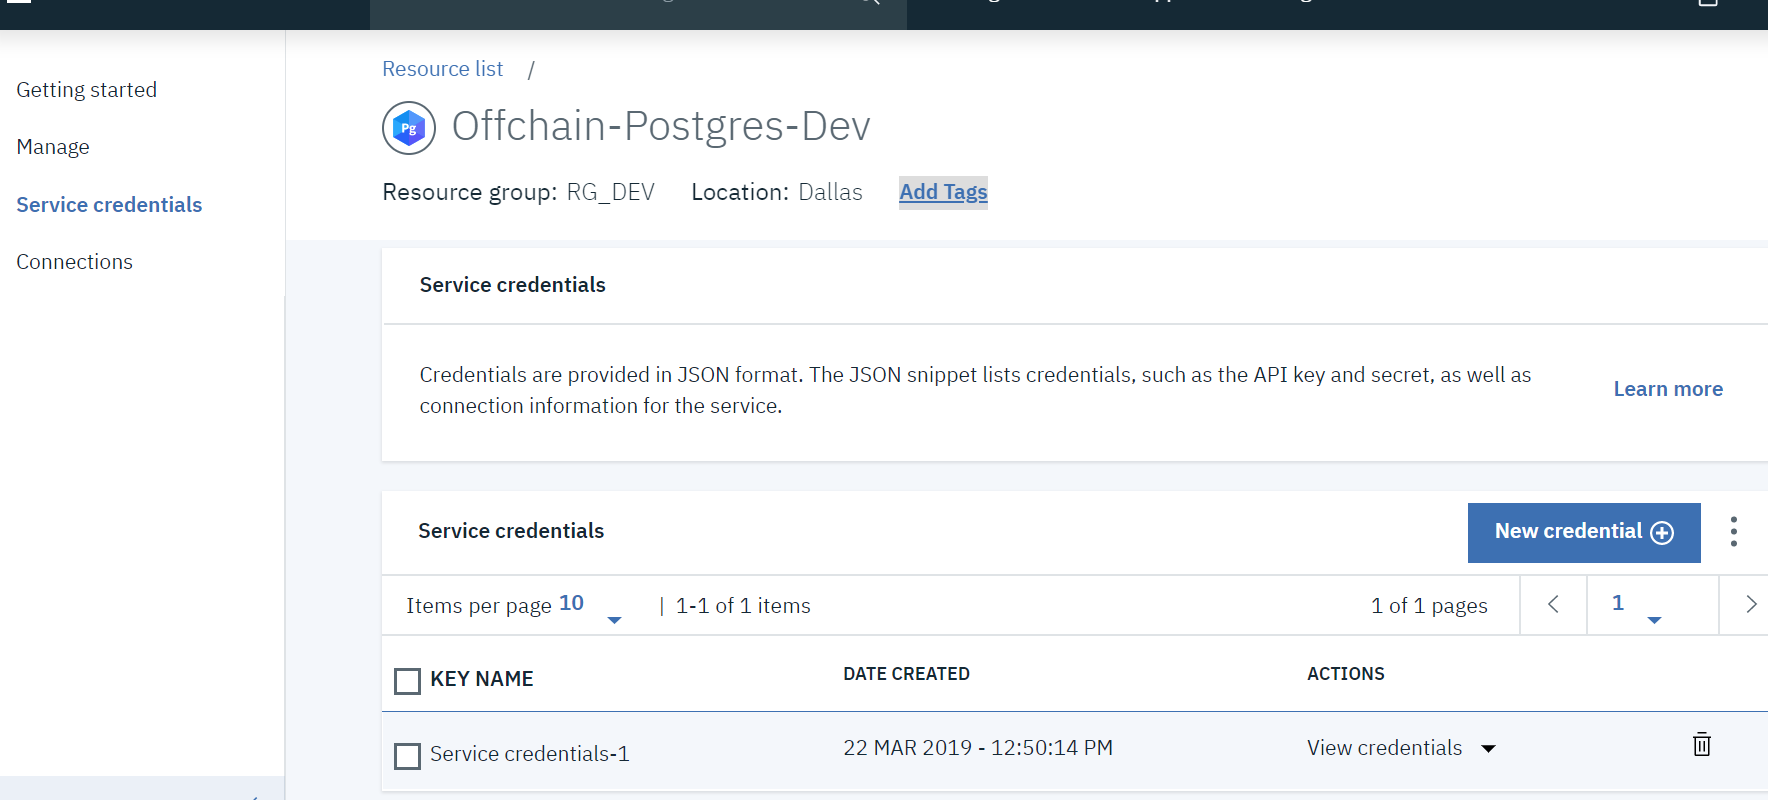Select Service credentials in sidebar
Viewport: 1768px width, 800px height.
109,204
